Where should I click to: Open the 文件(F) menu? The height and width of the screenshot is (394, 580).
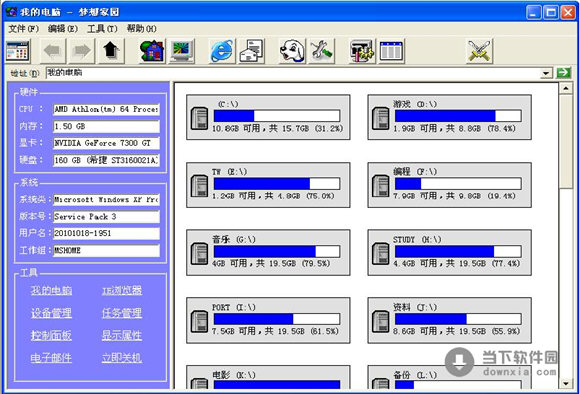pyautogui.click(x=24, y=28)
